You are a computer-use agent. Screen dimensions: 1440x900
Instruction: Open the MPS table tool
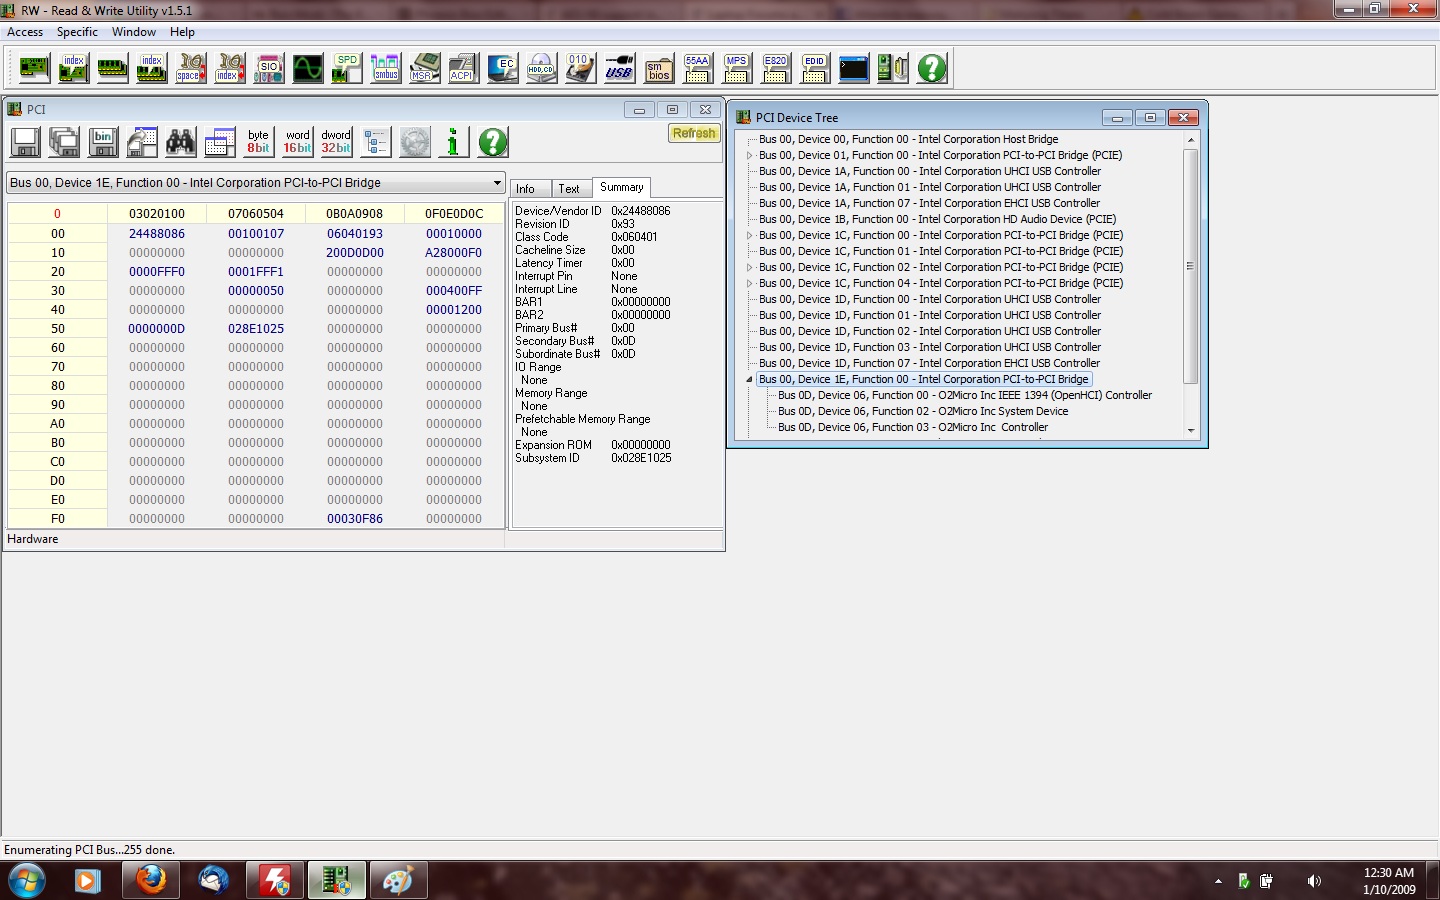click(737, 68)
